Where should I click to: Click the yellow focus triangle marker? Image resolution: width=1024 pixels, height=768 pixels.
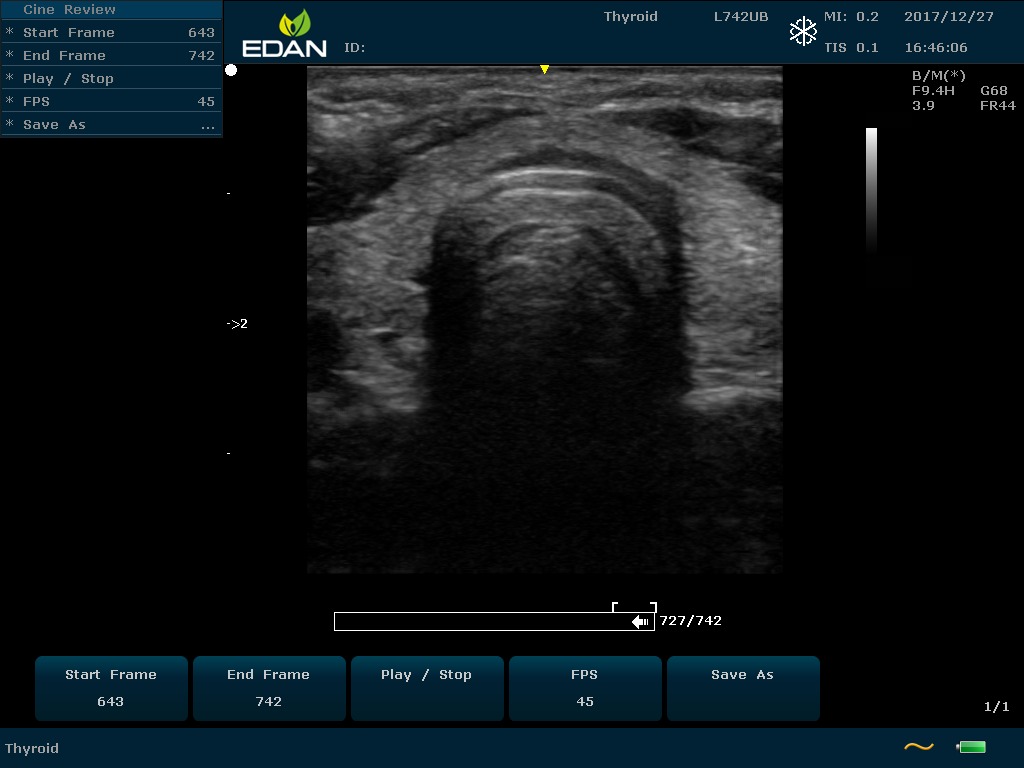[544, 70]
